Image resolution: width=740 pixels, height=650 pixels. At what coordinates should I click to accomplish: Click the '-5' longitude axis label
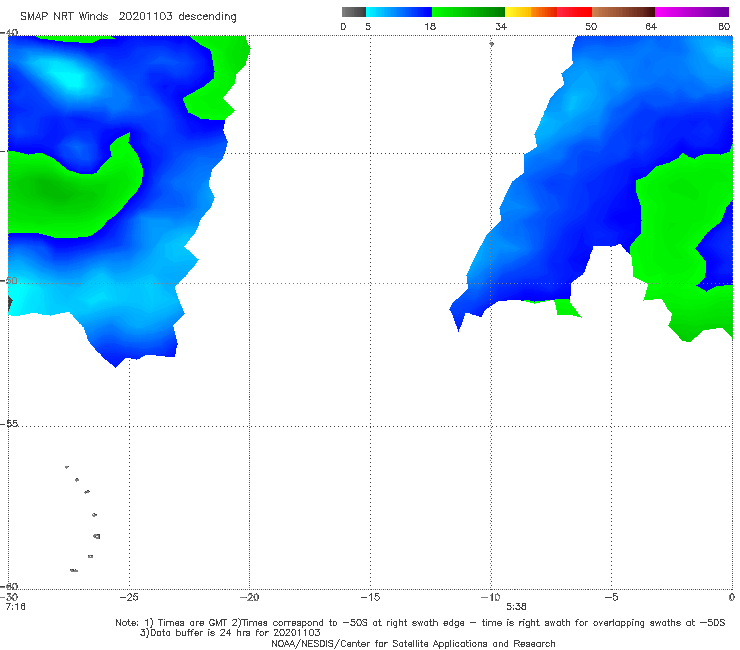point(611,597)
